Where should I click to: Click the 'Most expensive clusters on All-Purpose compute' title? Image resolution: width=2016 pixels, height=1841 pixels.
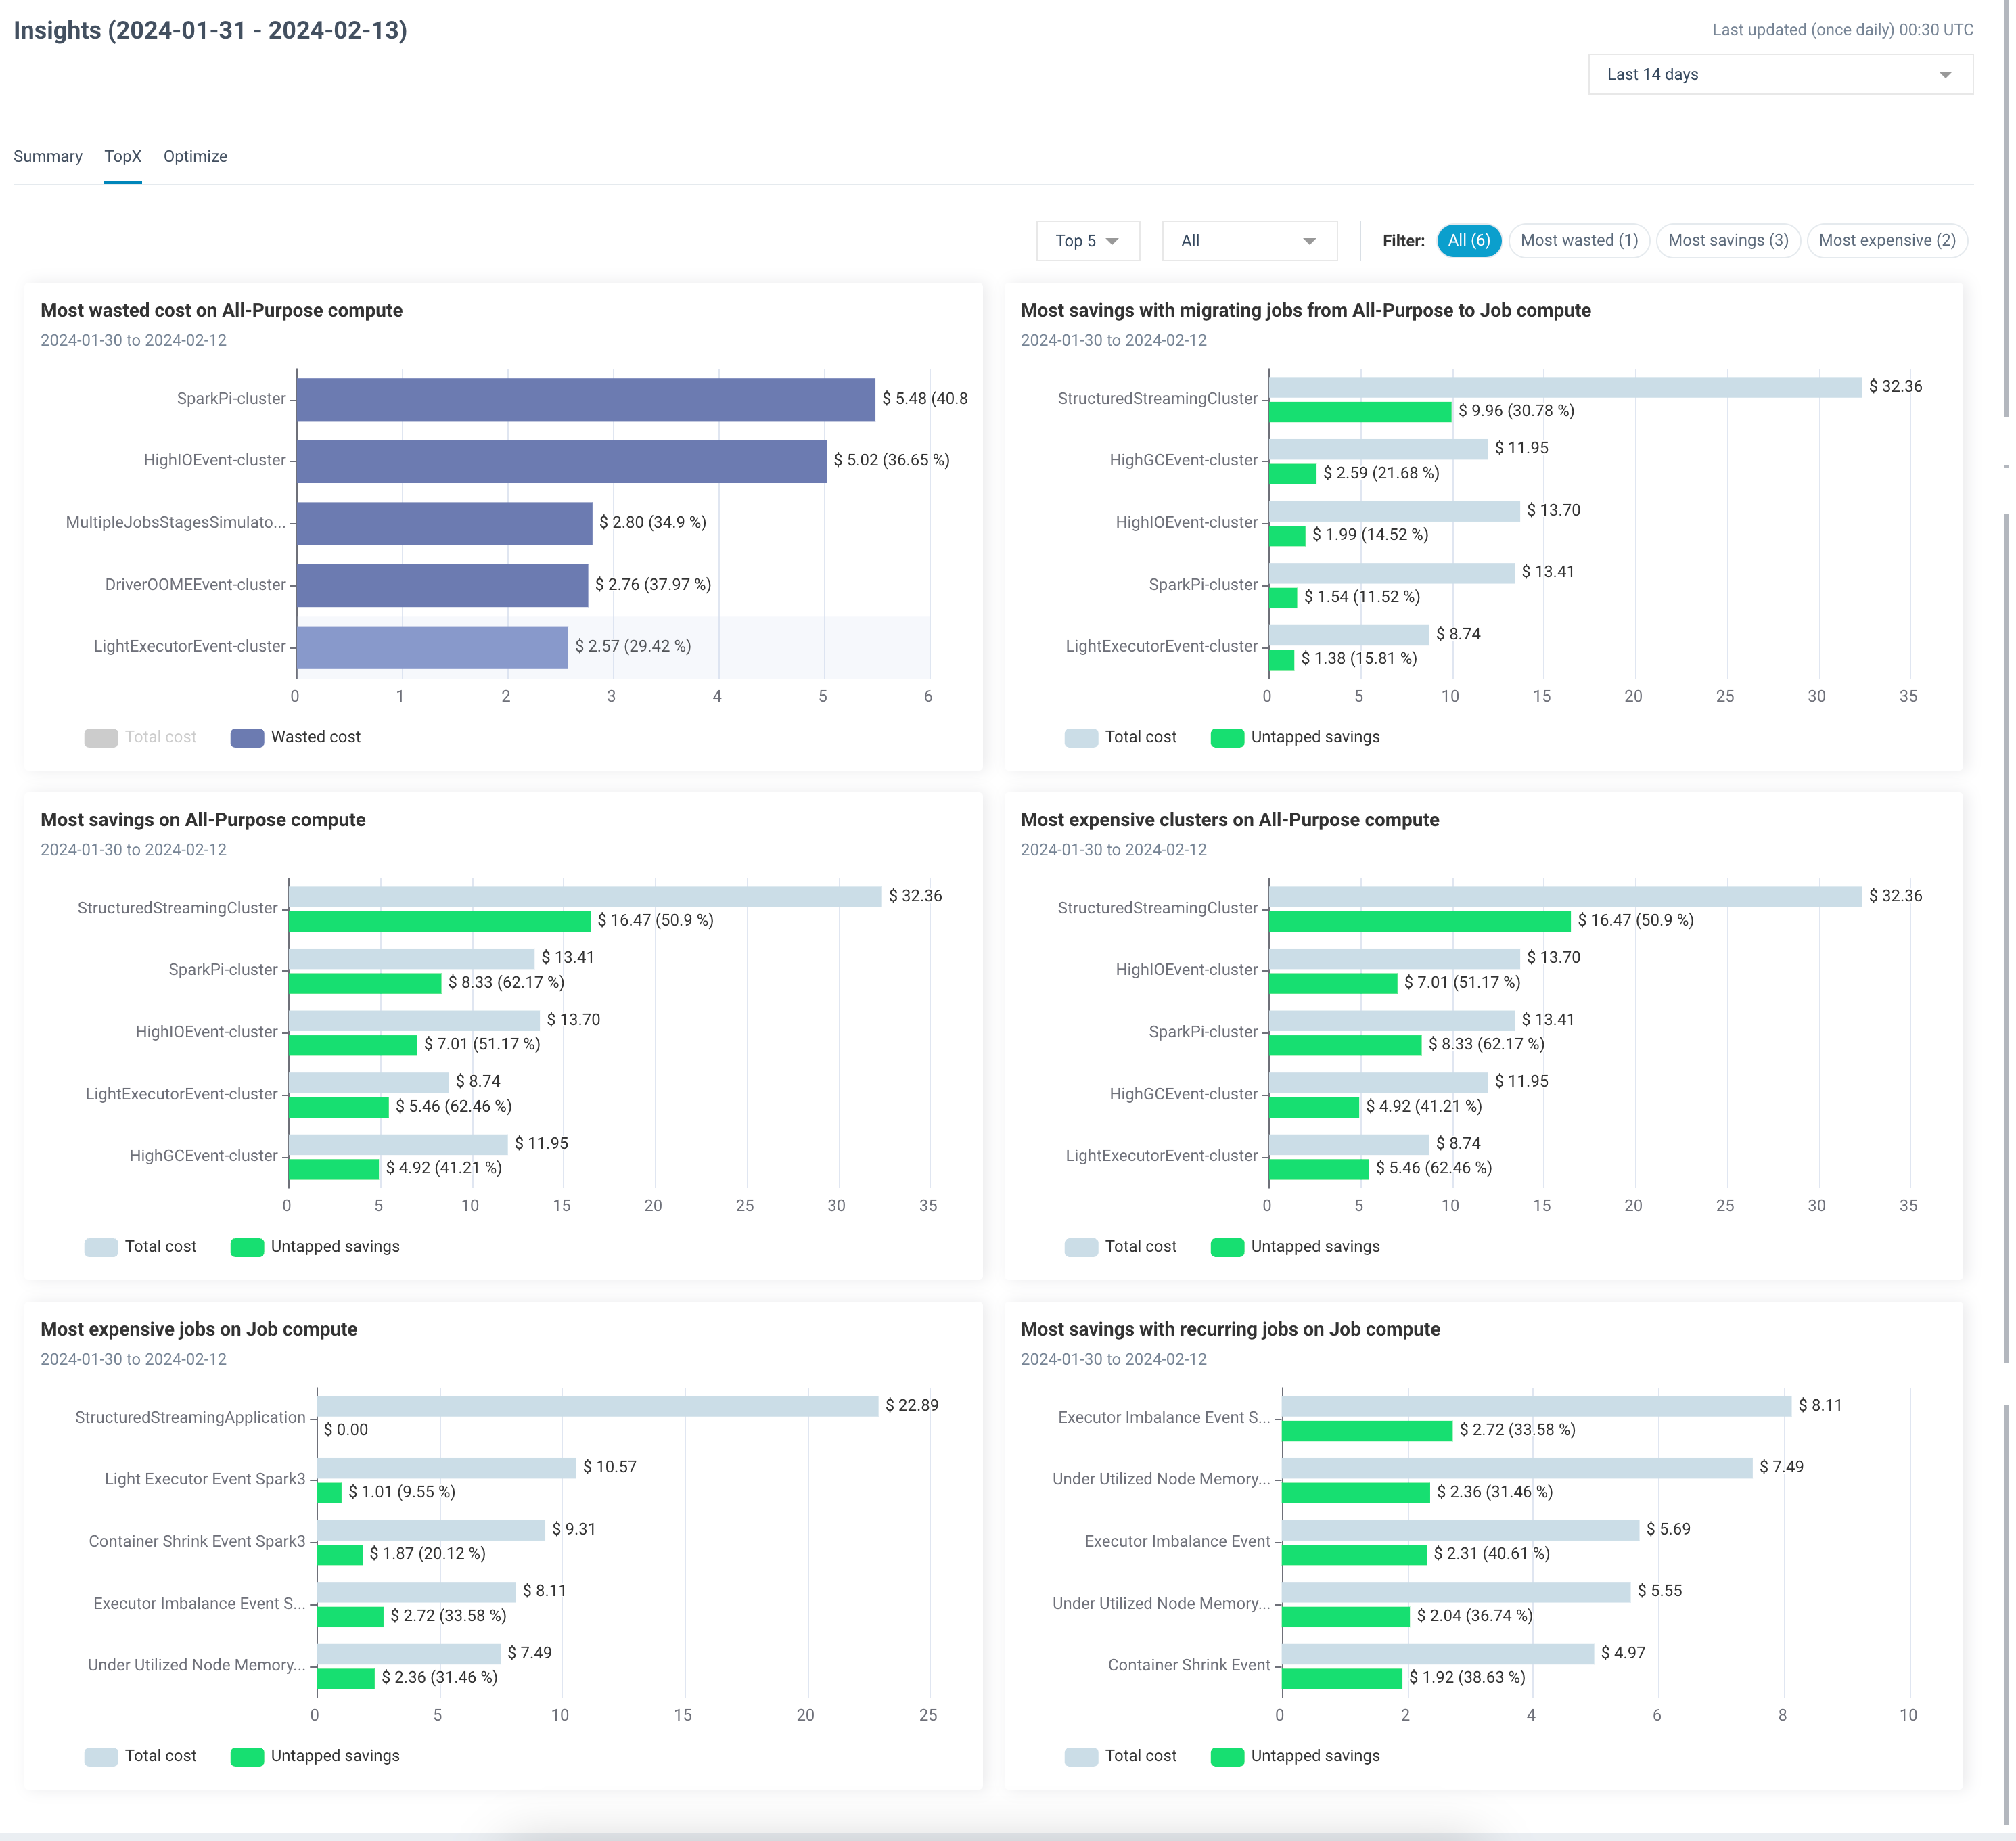click(x=1230, y=820)
